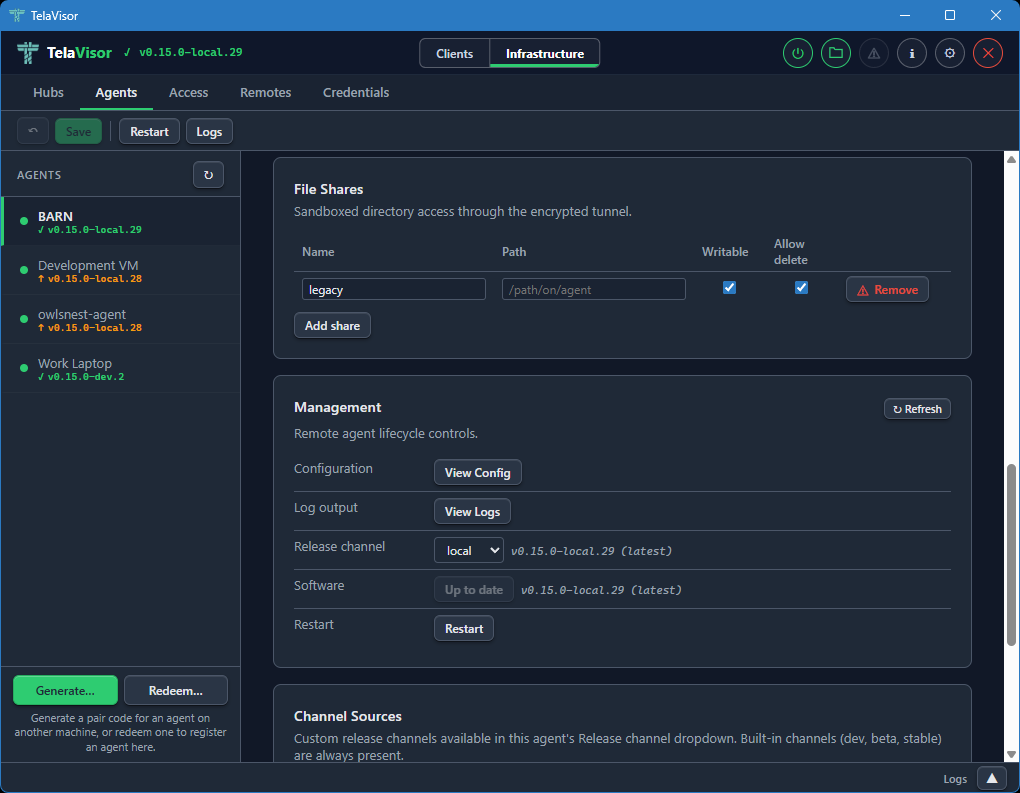Image resolution: width=1020 pixels, height=793 pixels.
Task: Click the share Name field containing legacy
Action: tap(394, 289)
